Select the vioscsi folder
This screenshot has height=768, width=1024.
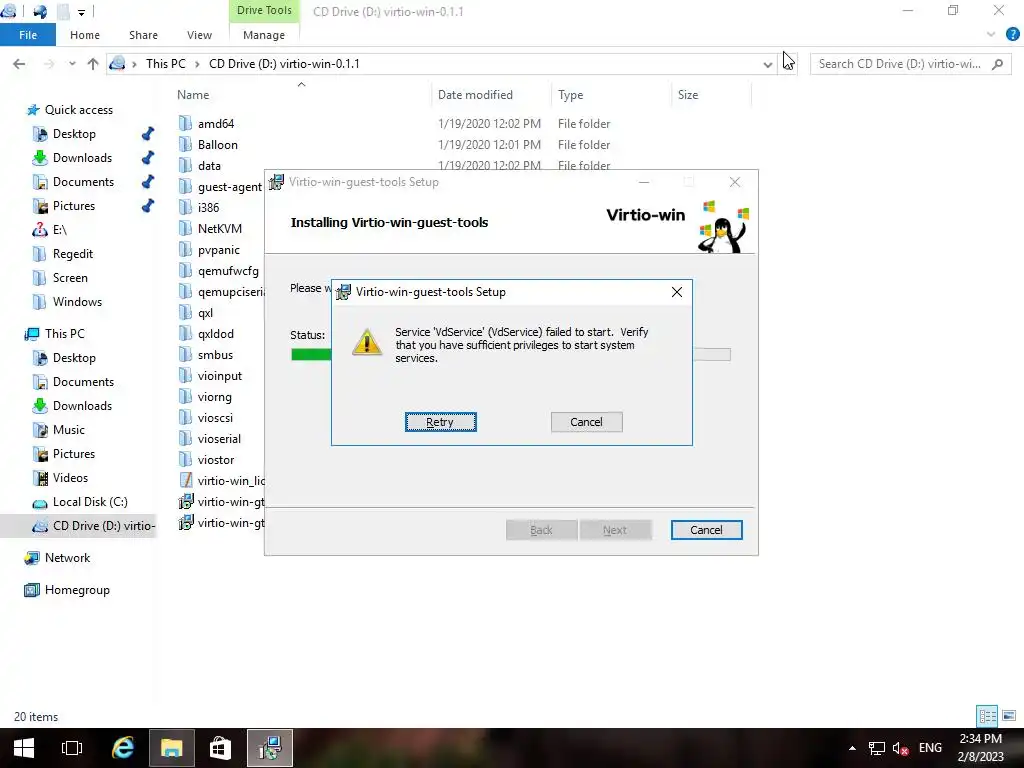pos(215,417)
